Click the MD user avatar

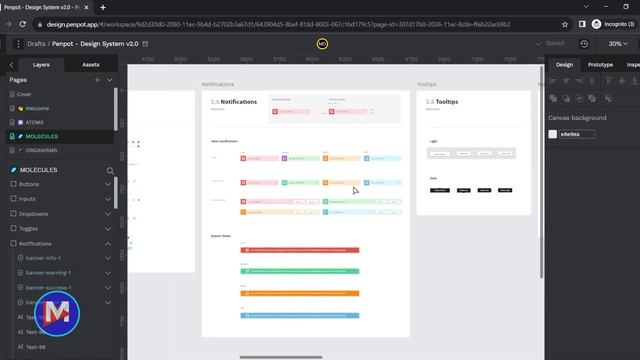tap(322, 44)
